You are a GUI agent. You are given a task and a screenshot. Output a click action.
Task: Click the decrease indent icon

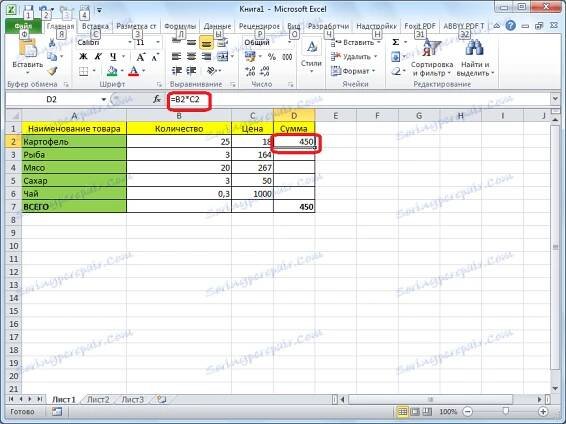(176, 71)
